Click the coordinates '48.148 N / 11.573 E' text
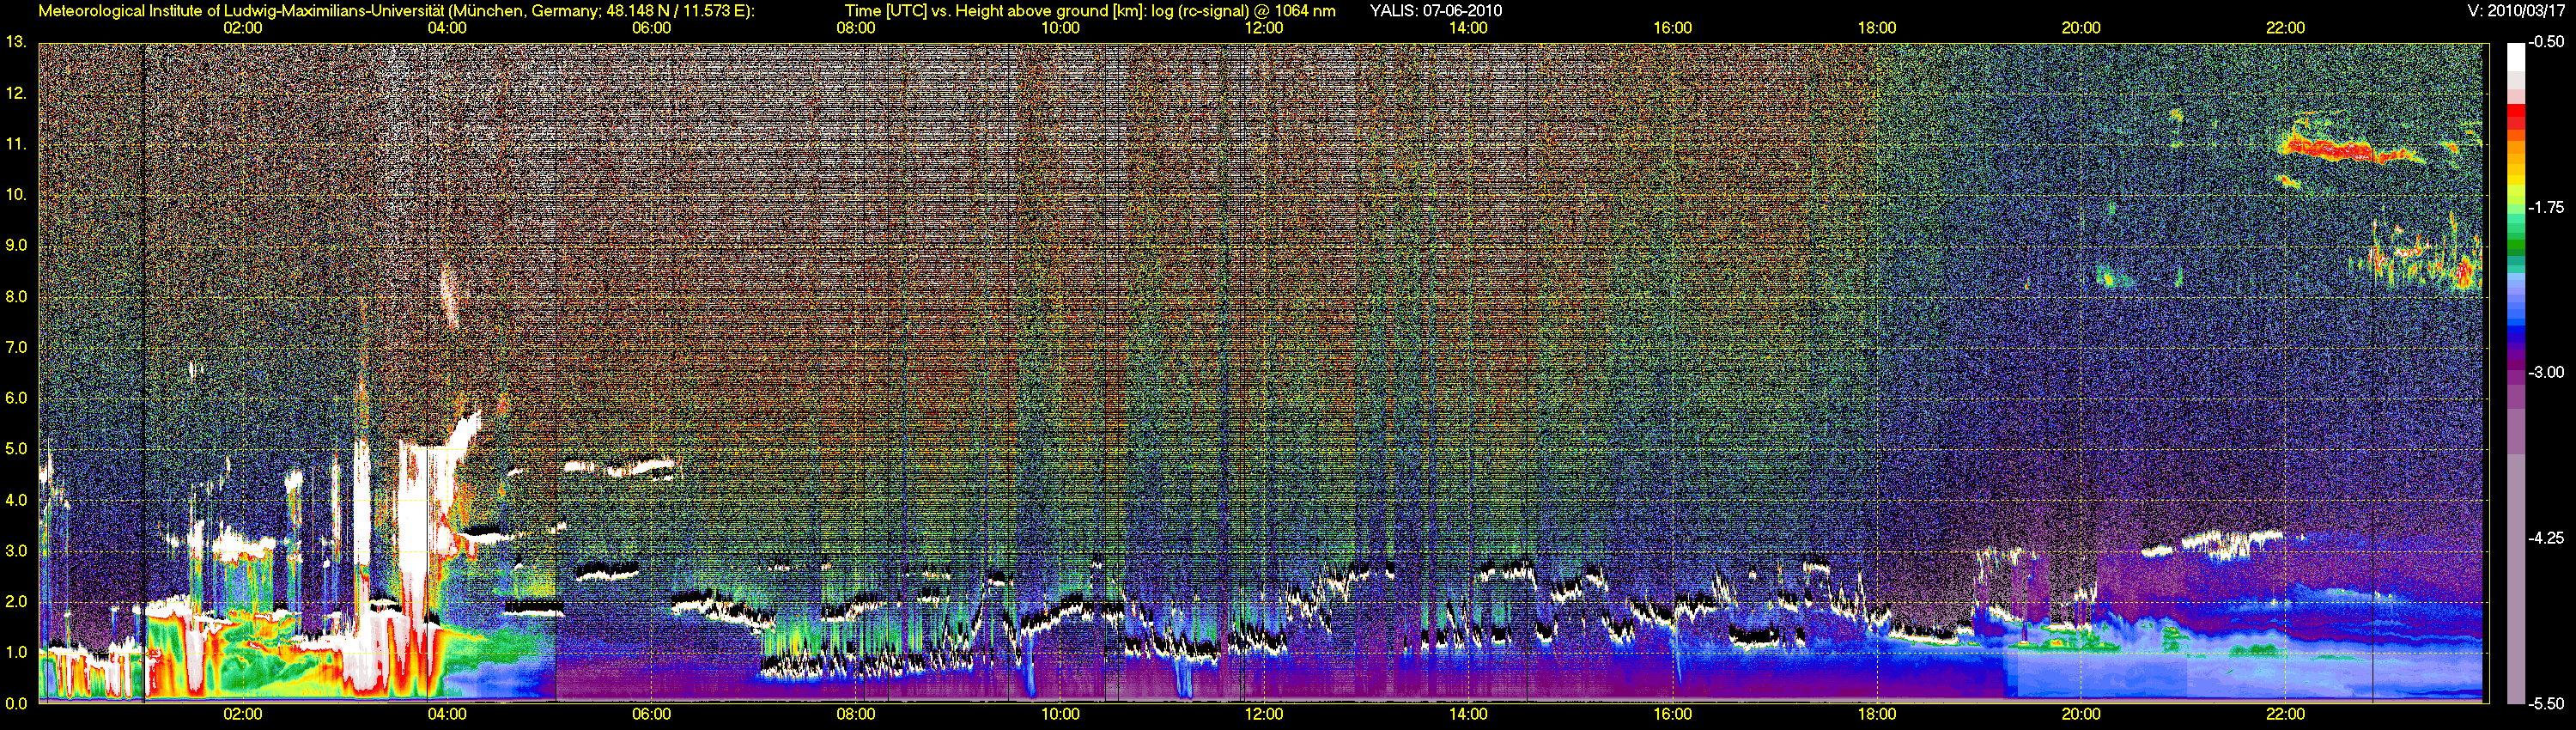2576x730 pixels. (674, 11)
